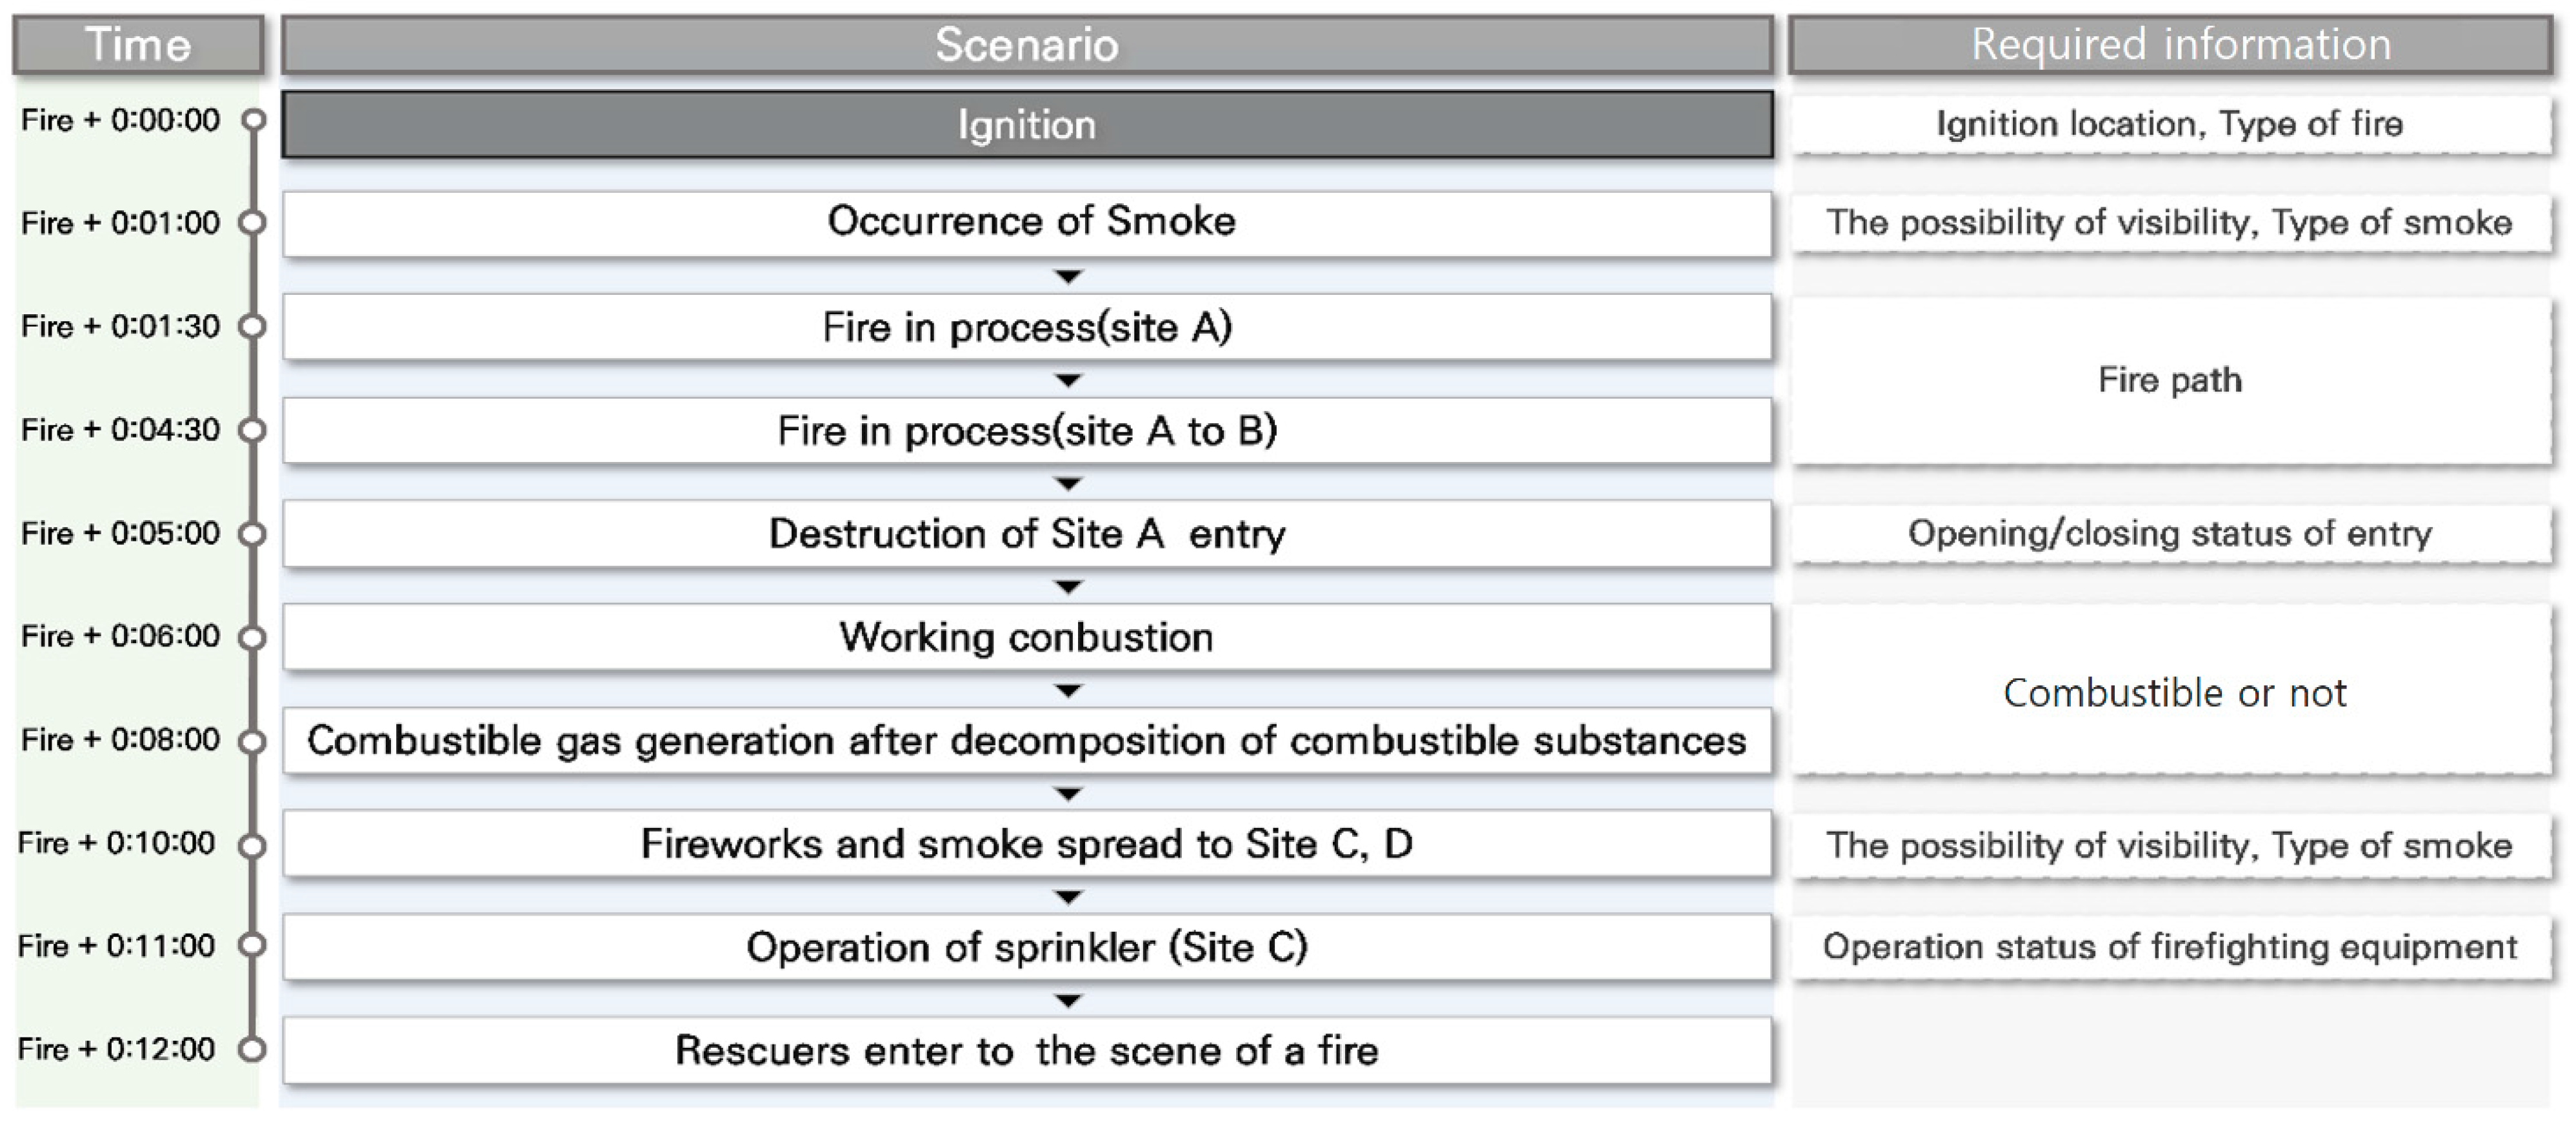Select Ignition location, Type of fire box
The height and width of the screenshot is (1122, 2576).
(x=2170, y=124)
